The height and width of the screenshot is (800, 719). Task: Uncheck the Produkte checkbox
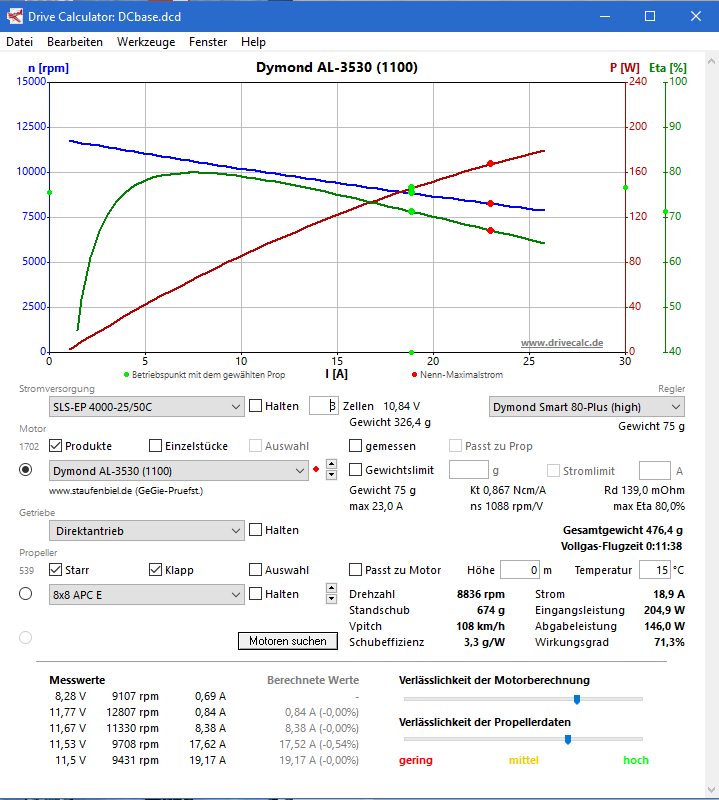tap(56, 446)
